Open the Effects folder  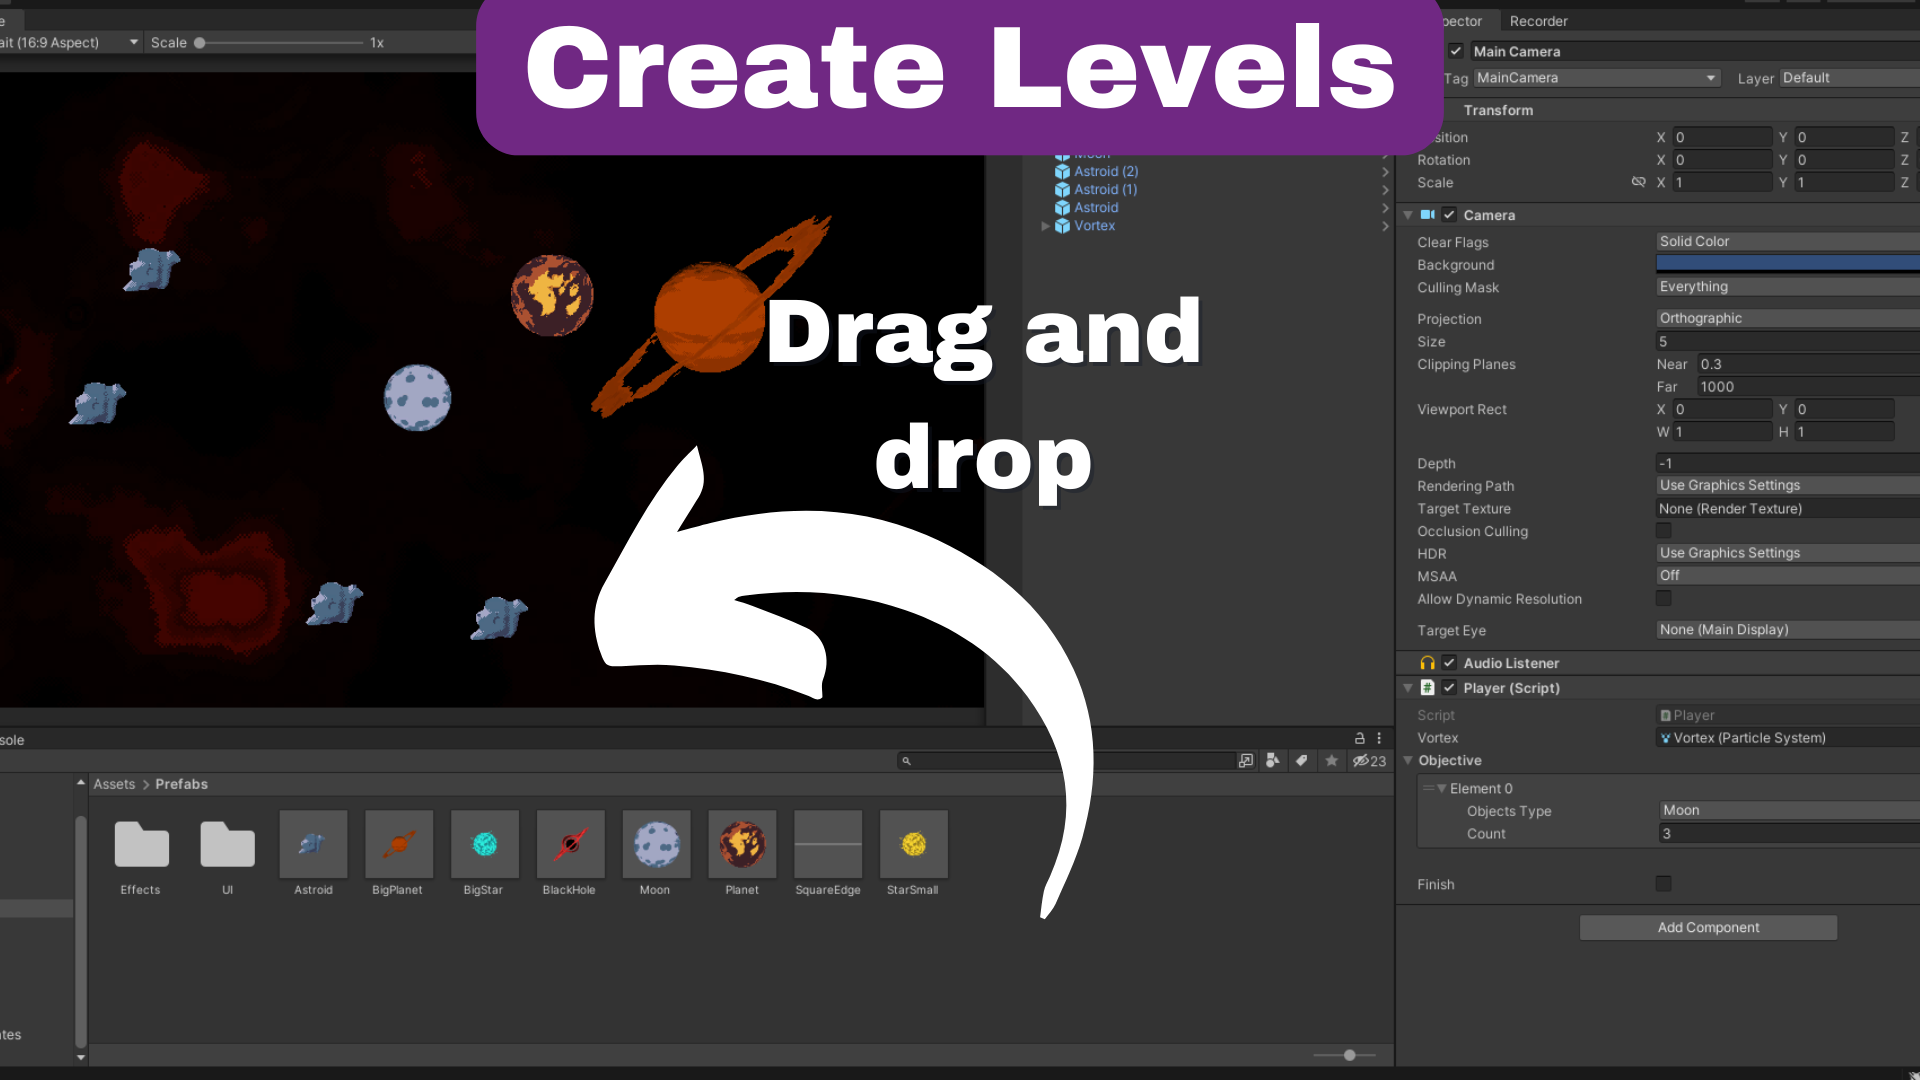pos(140,845)
